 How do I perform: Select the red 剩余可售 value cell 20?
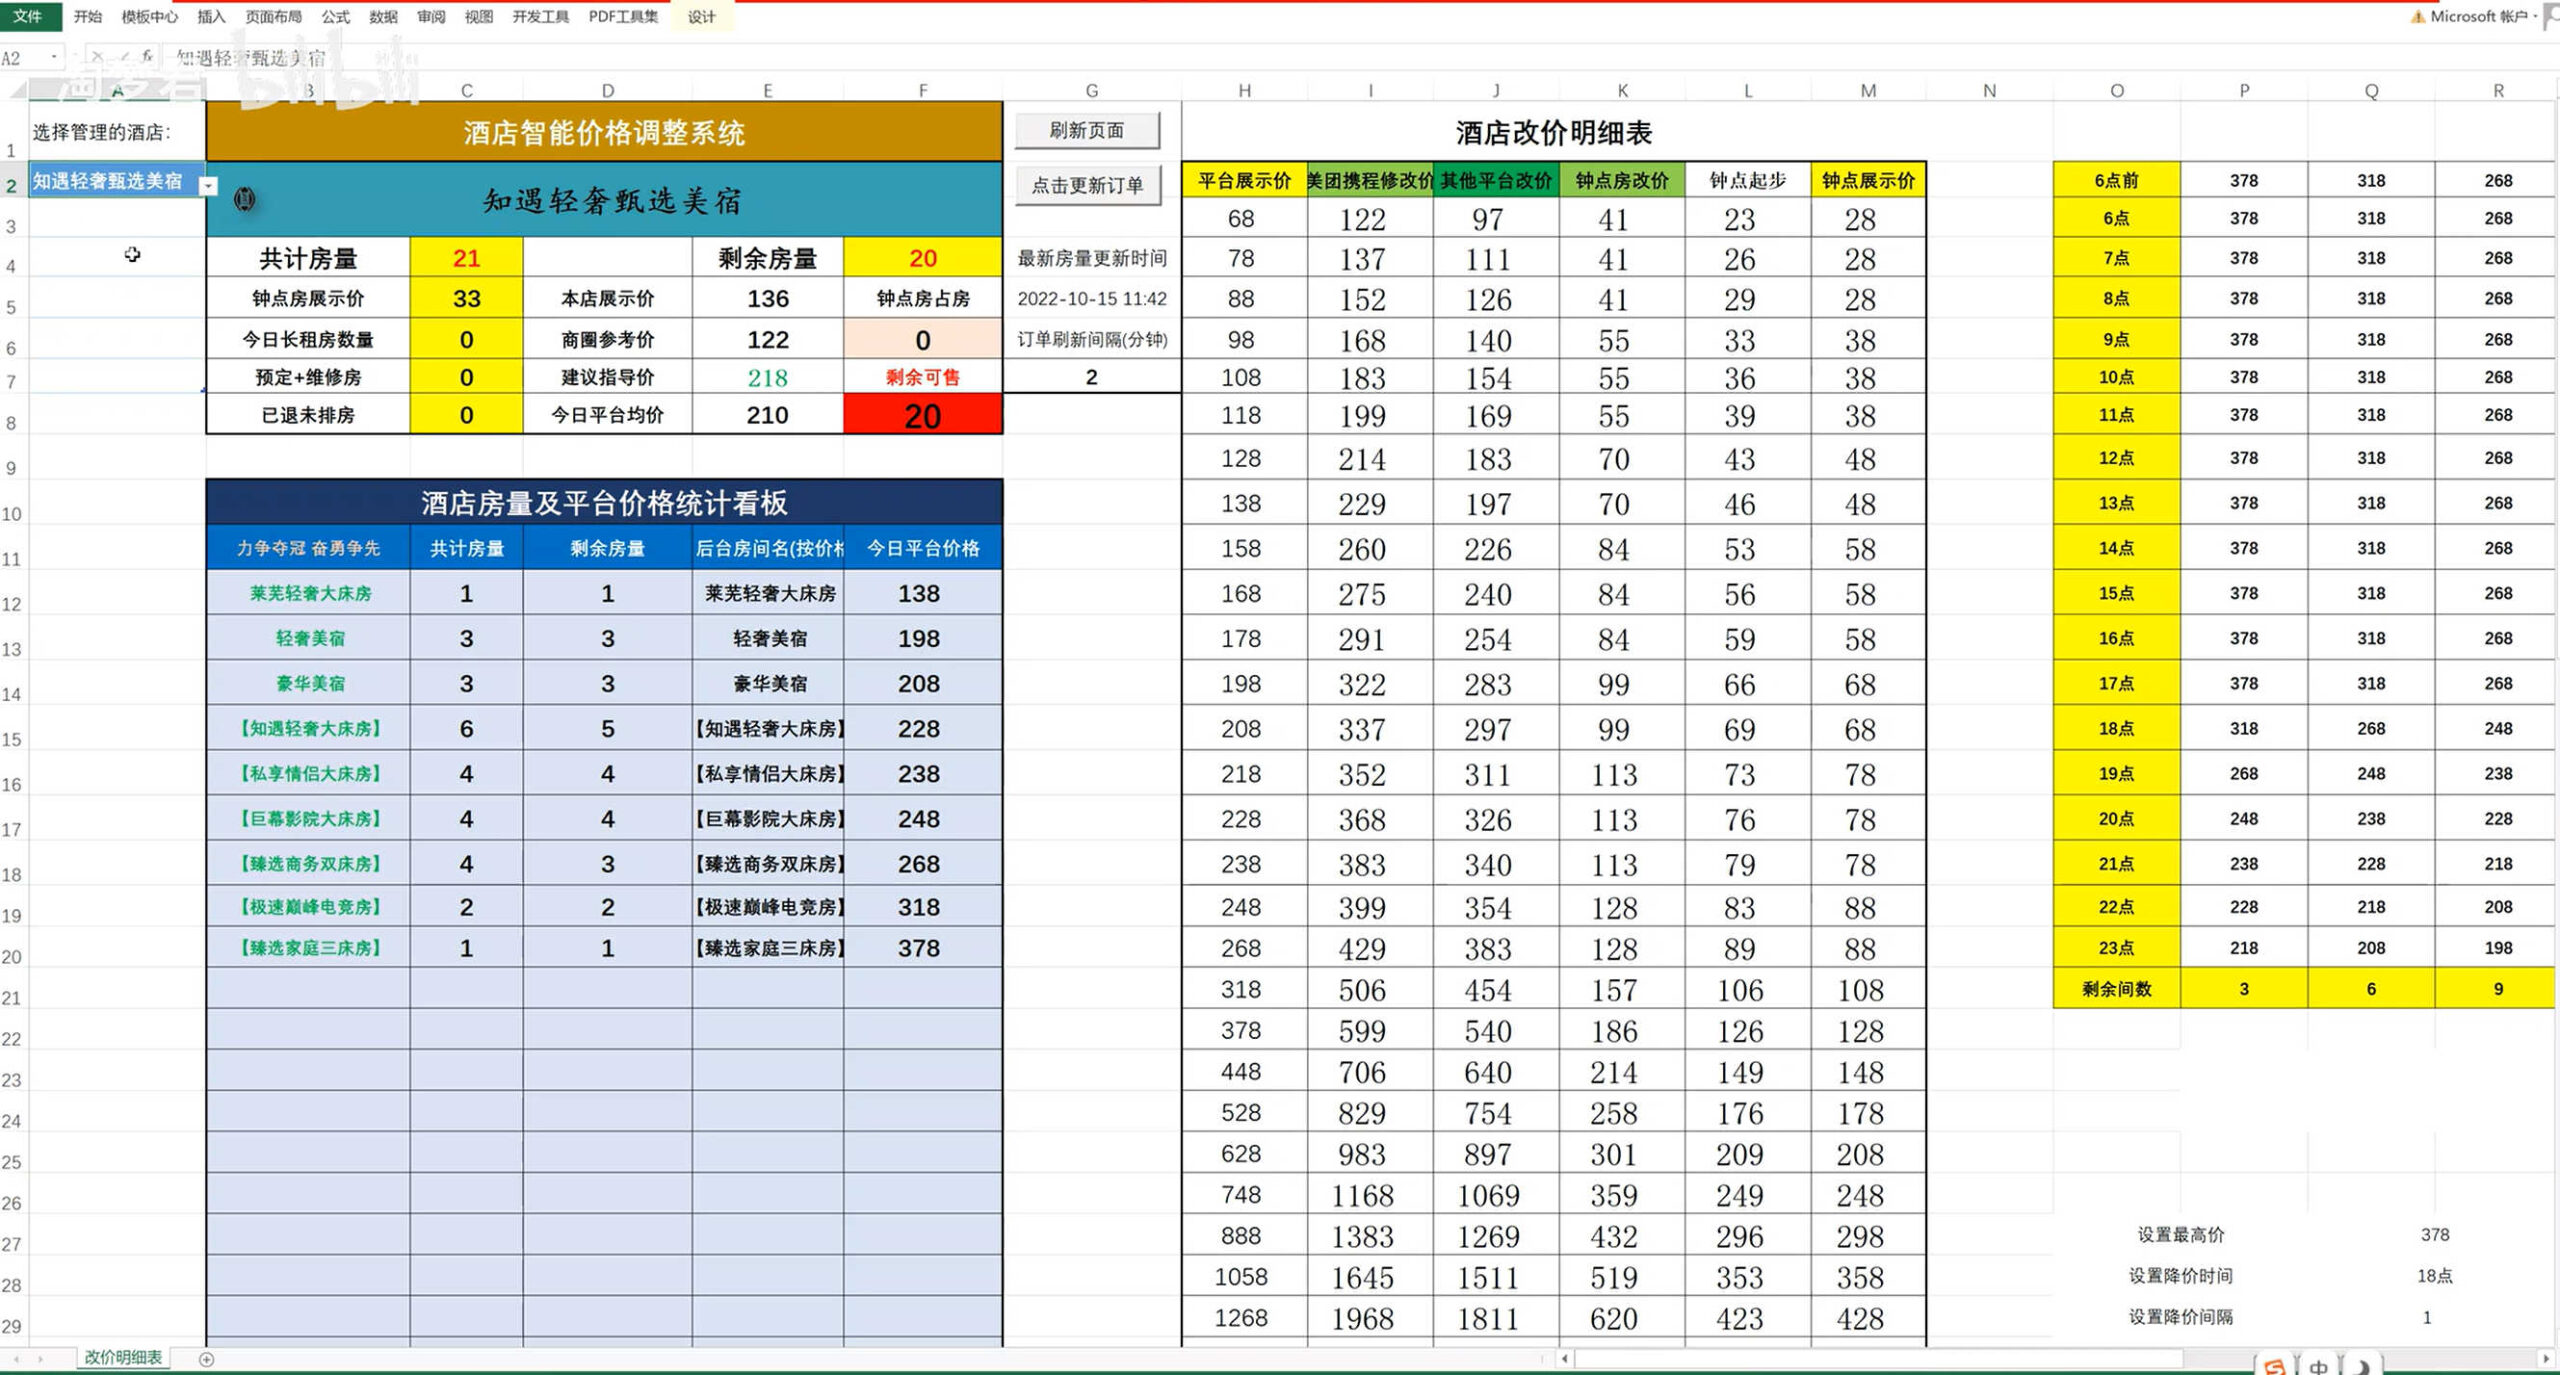coord(922,415)
